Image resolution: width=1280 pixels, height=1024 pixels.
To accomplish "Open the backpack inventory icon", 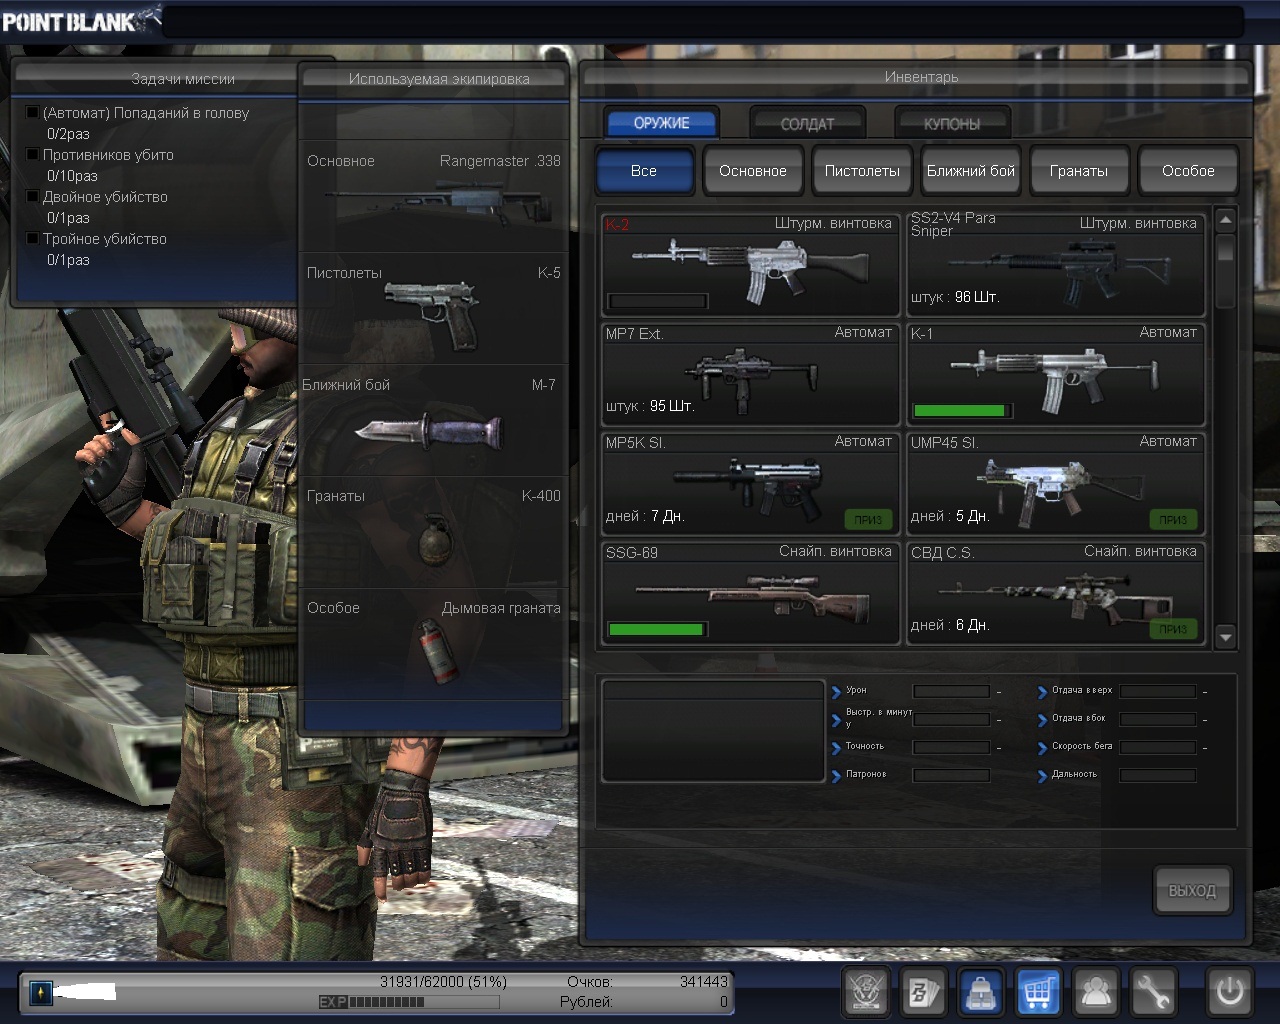I will pyautogui.click(x=982, y=993).
